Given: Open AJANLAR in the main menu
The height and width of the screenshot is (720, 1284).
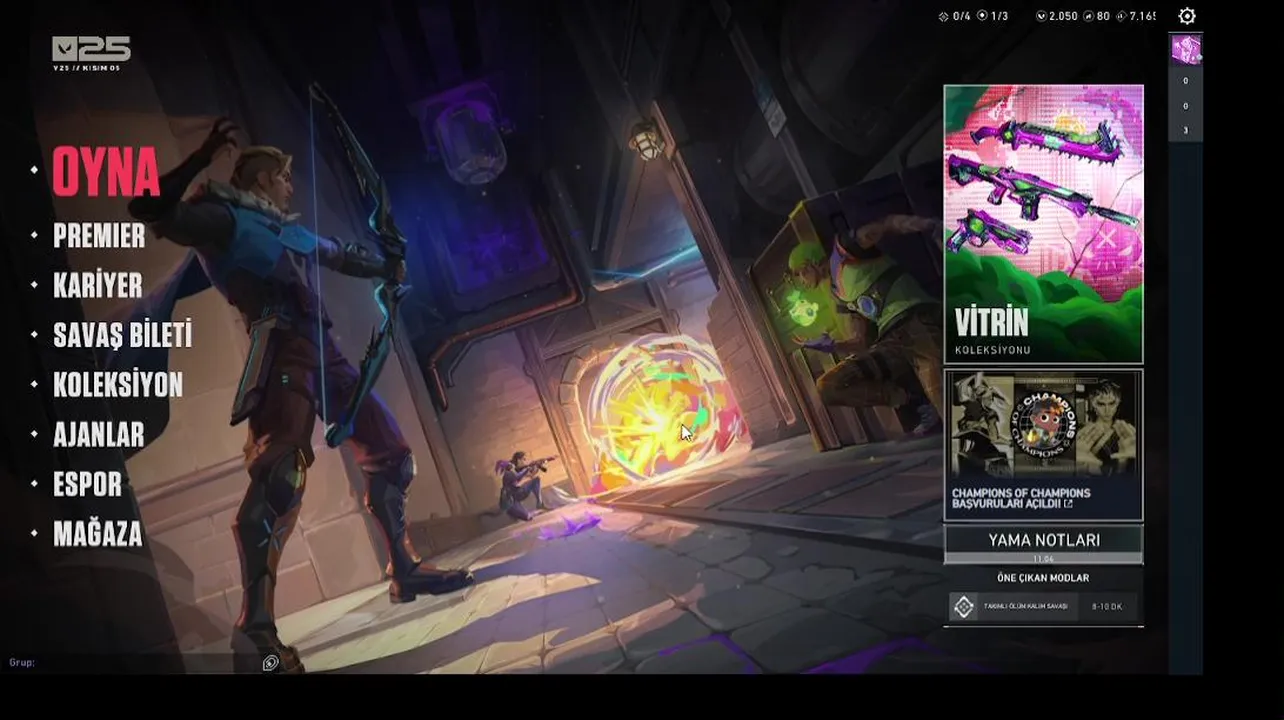Looking at the screenshot, I should coord(99,435).
